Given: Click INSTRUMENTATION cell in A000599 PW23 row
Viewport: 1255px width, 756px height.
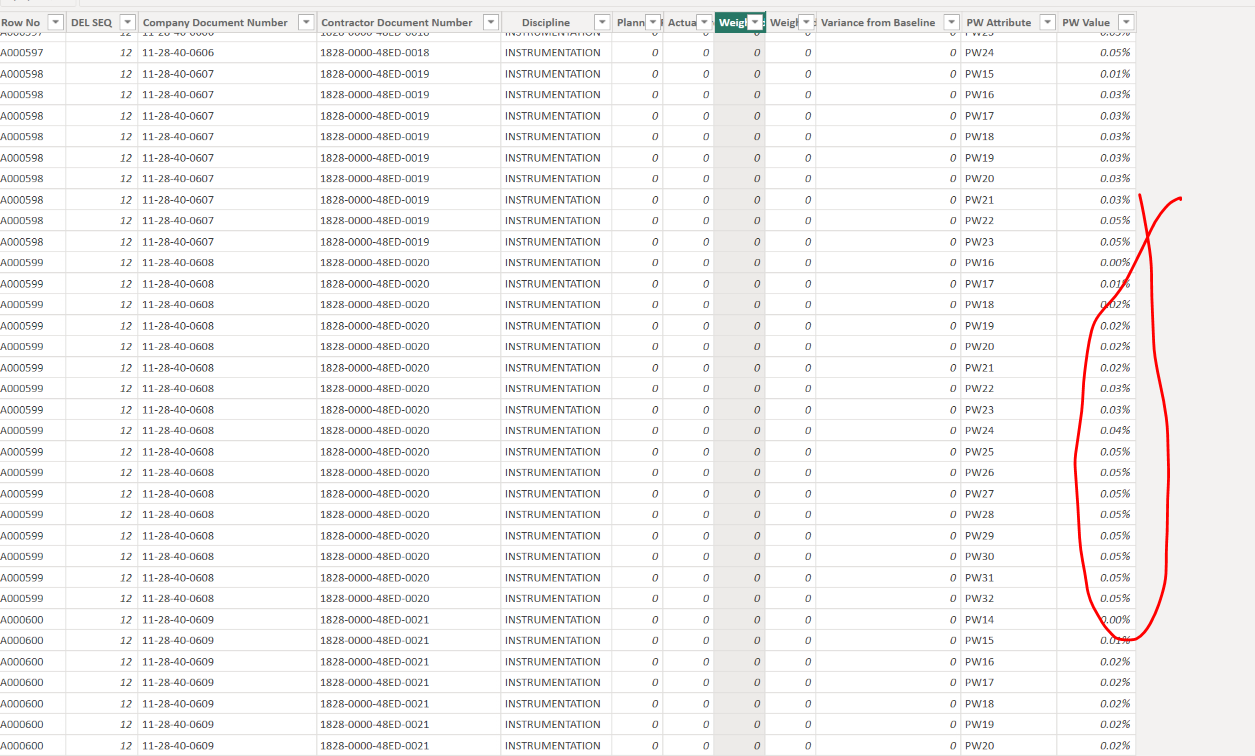Looking at the screenshot, I should tap(556, 410).
